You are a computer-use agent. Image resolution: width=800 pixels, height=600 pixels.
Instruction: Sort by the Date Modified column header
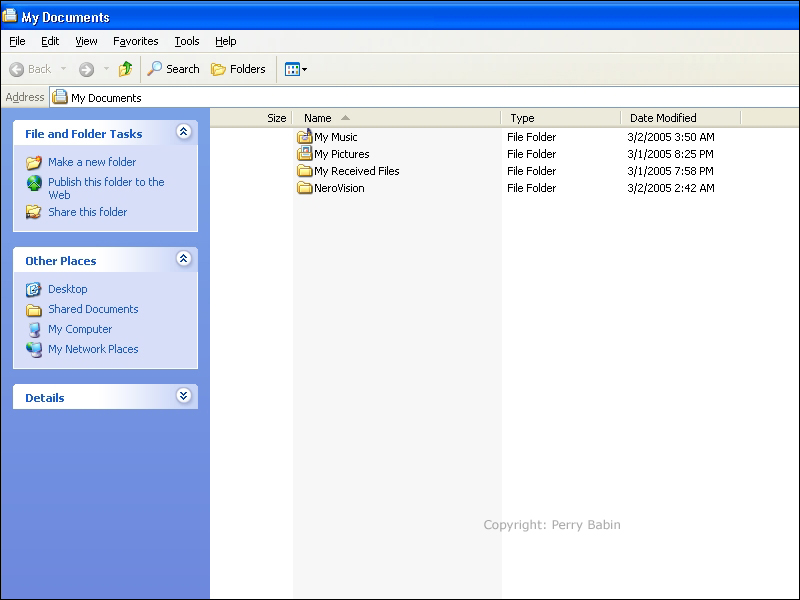[x=681, y=118]
